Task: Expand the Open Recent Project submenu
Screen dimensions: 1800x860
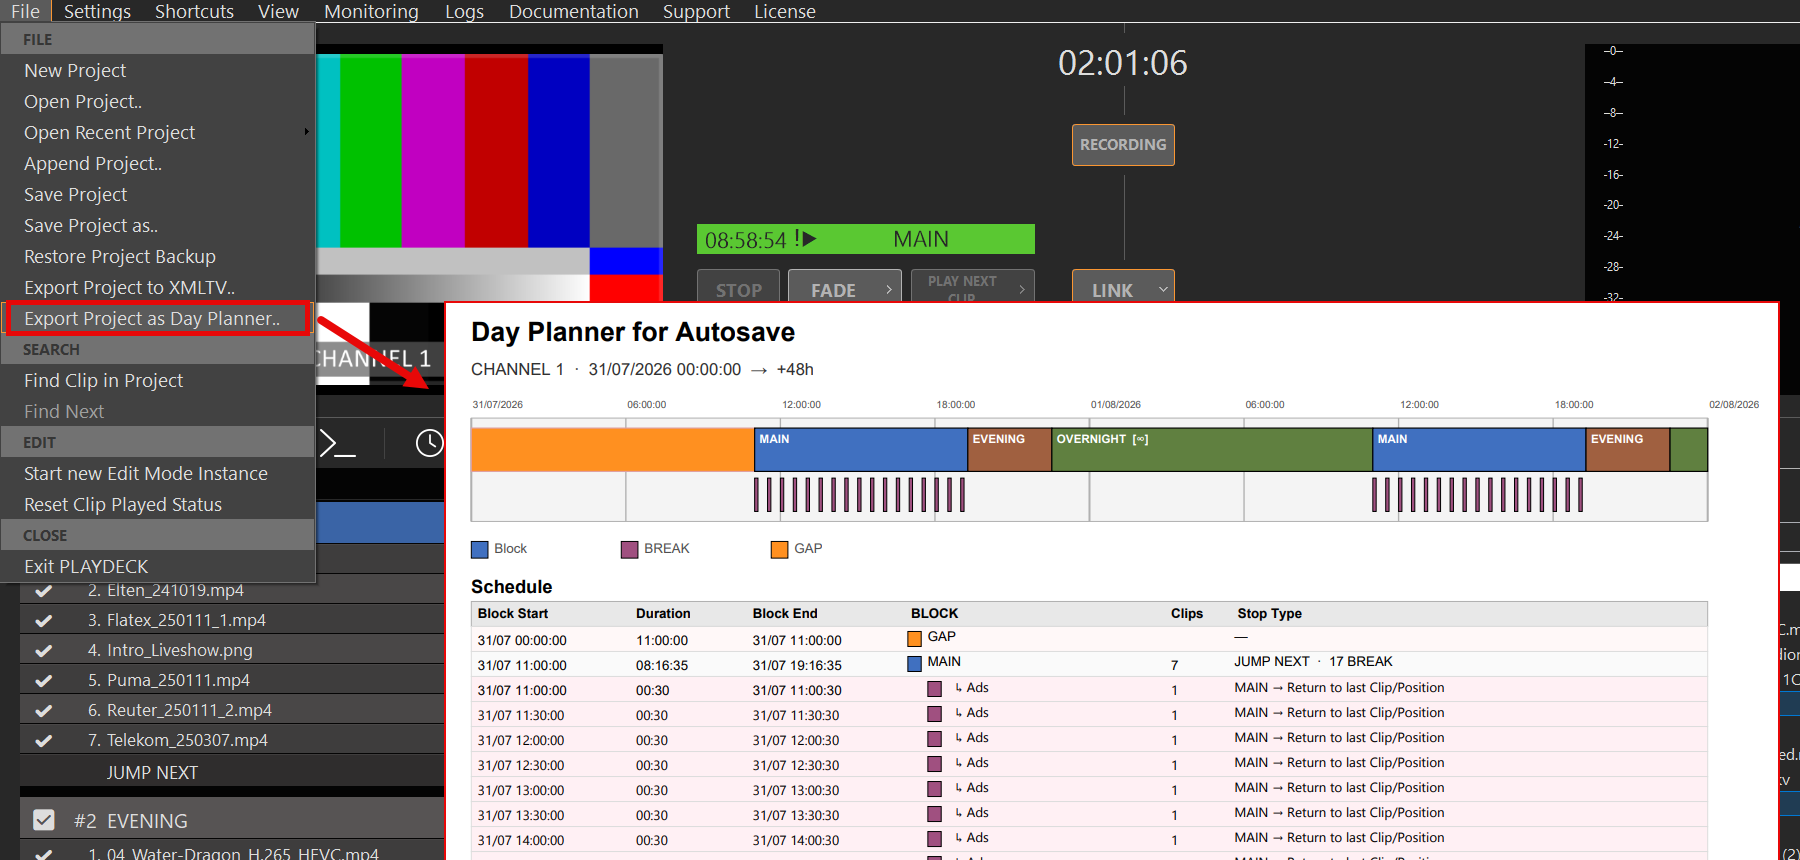Action: pos(306,132)
